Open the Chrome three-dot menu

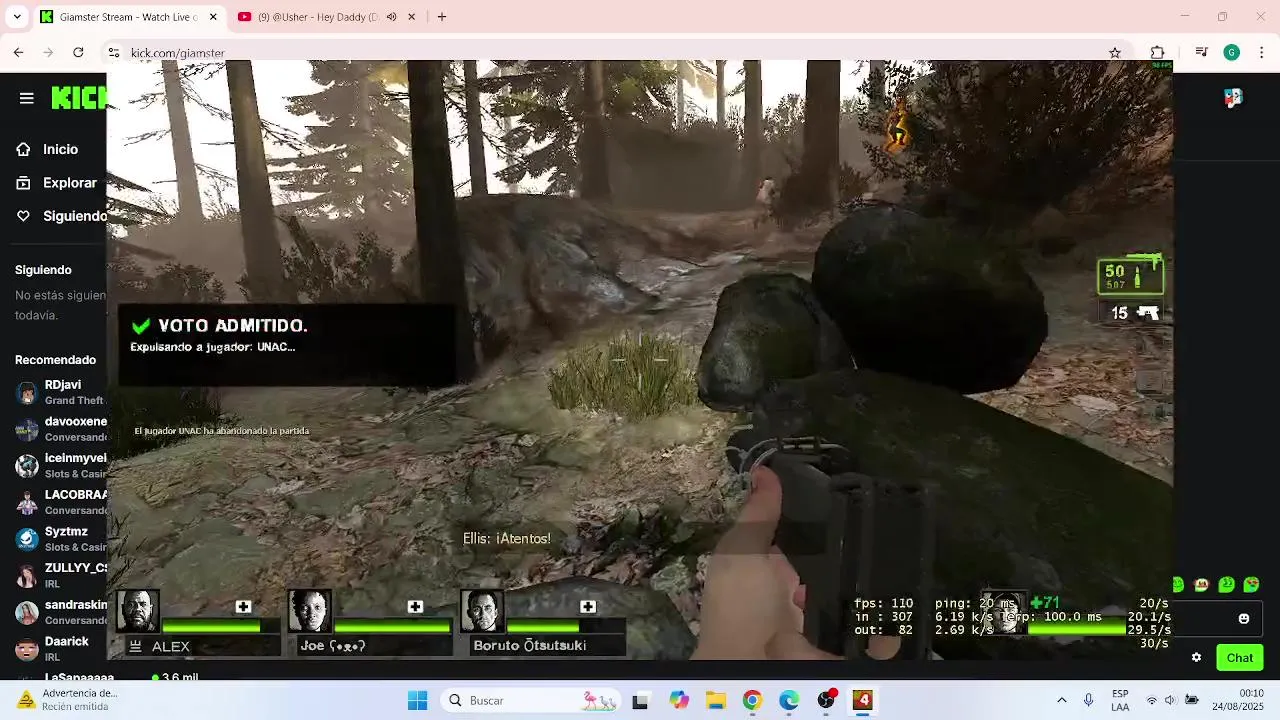[1261, 53]
